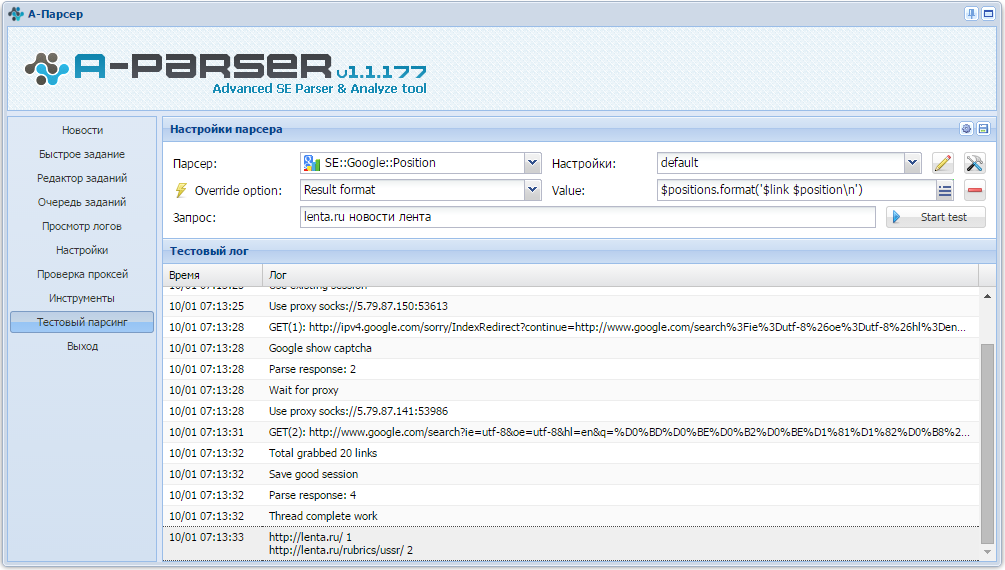Open the tools wrench settings icon
The width and height of the screenshot is (1005, 570).
(974, 163)
